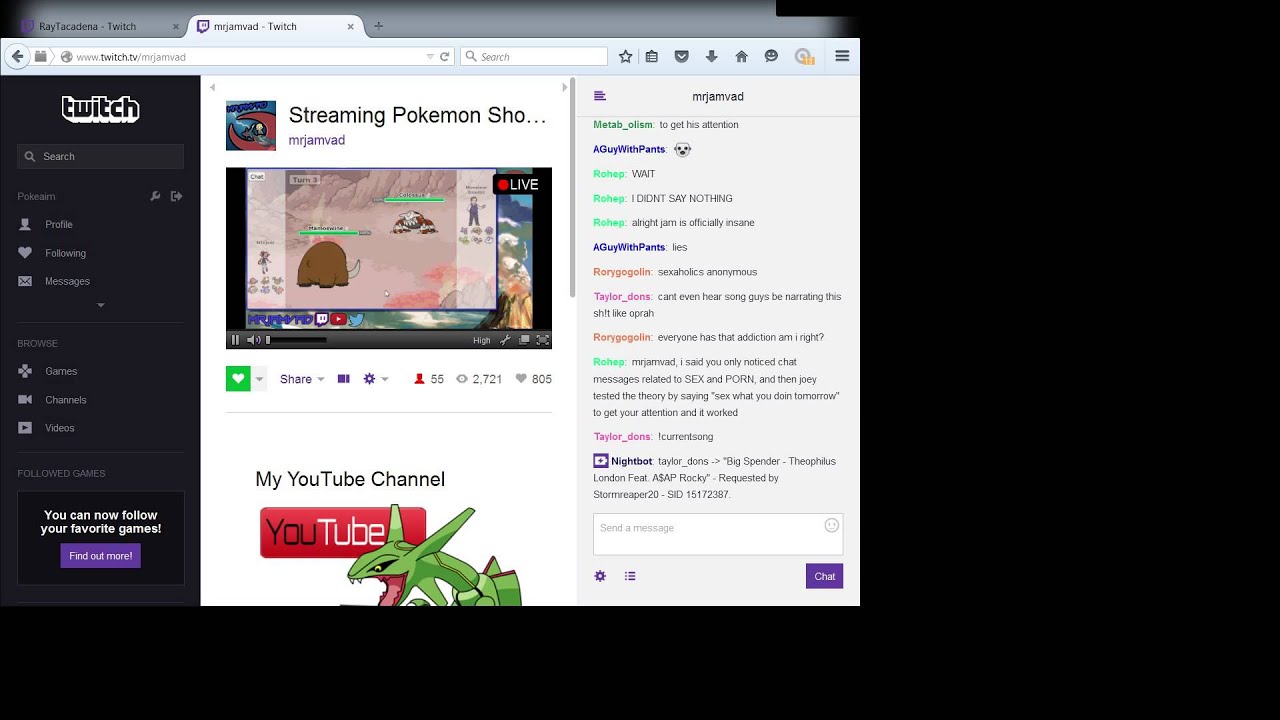Go back with browser back arrow
1280x720 pixels.
pyautogui.click(x=17, y=57)
